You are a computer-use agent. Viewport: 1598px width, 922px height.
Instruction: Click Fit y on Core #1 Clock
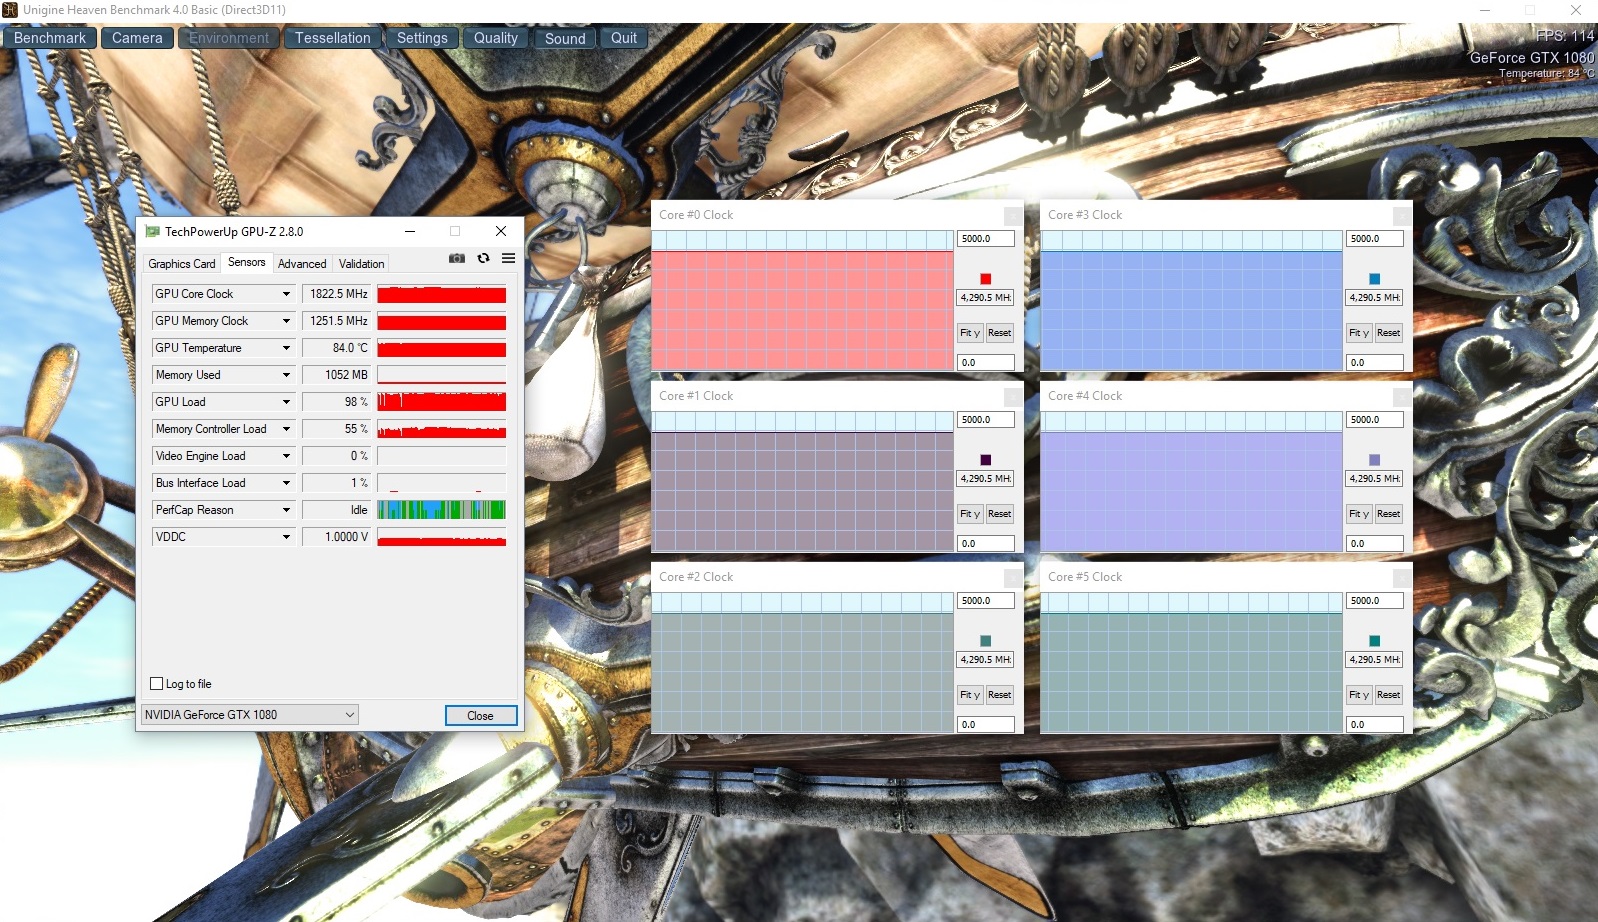point(970,514)
